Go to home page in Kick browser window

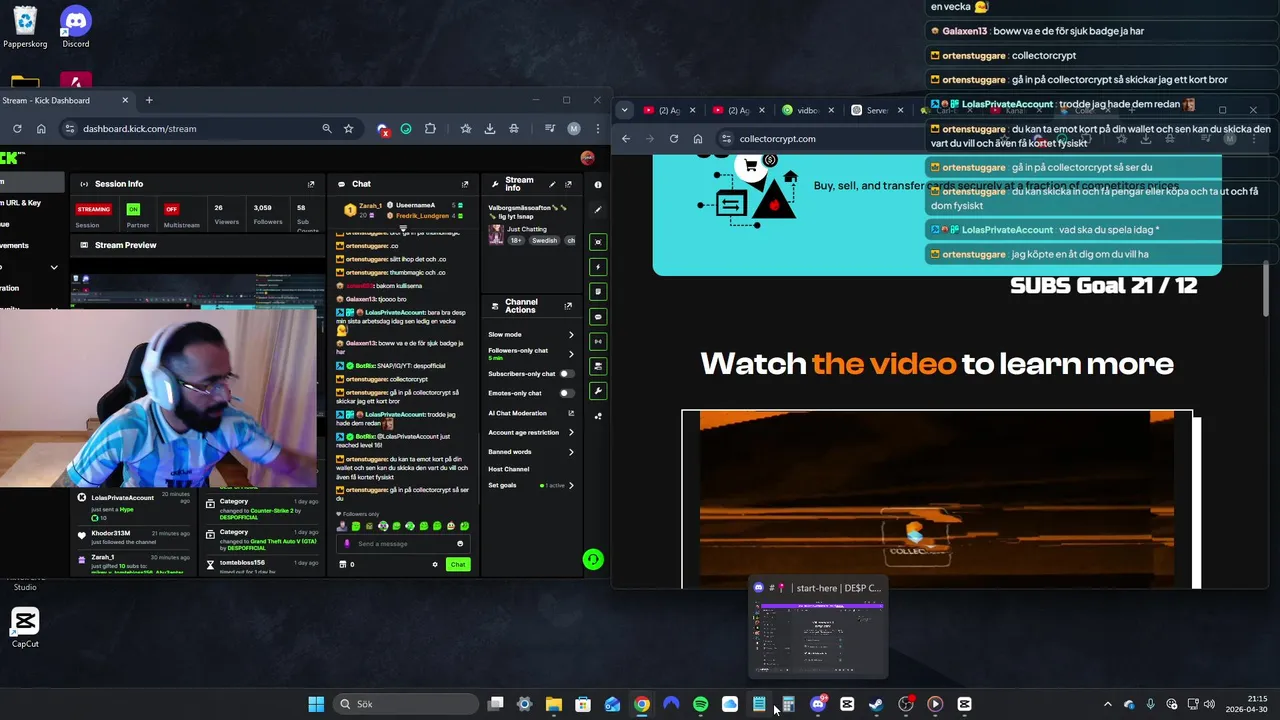coord(41,128)
